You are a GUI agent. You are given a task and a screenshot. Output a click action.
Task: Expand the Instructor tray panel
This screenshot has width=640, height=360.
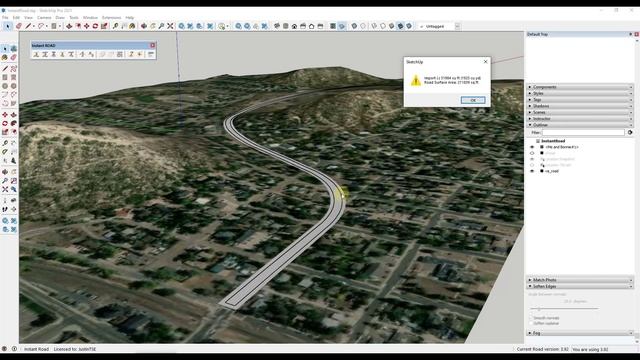pos(580,119)
